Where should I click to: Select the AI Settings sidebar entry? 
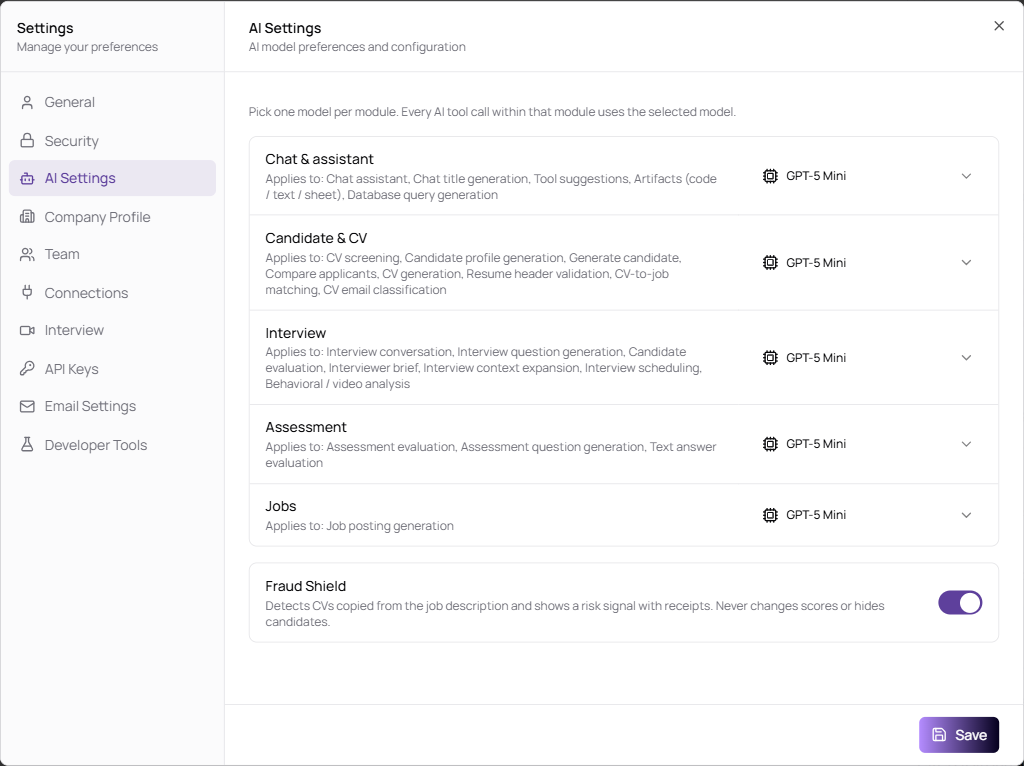tap(112, 178)
